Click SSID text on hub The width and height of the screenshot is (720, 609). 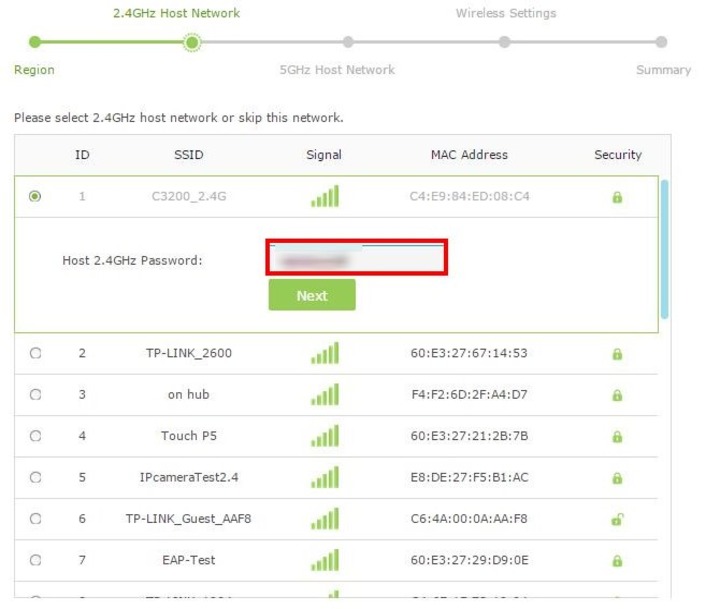tap(189, 395)
